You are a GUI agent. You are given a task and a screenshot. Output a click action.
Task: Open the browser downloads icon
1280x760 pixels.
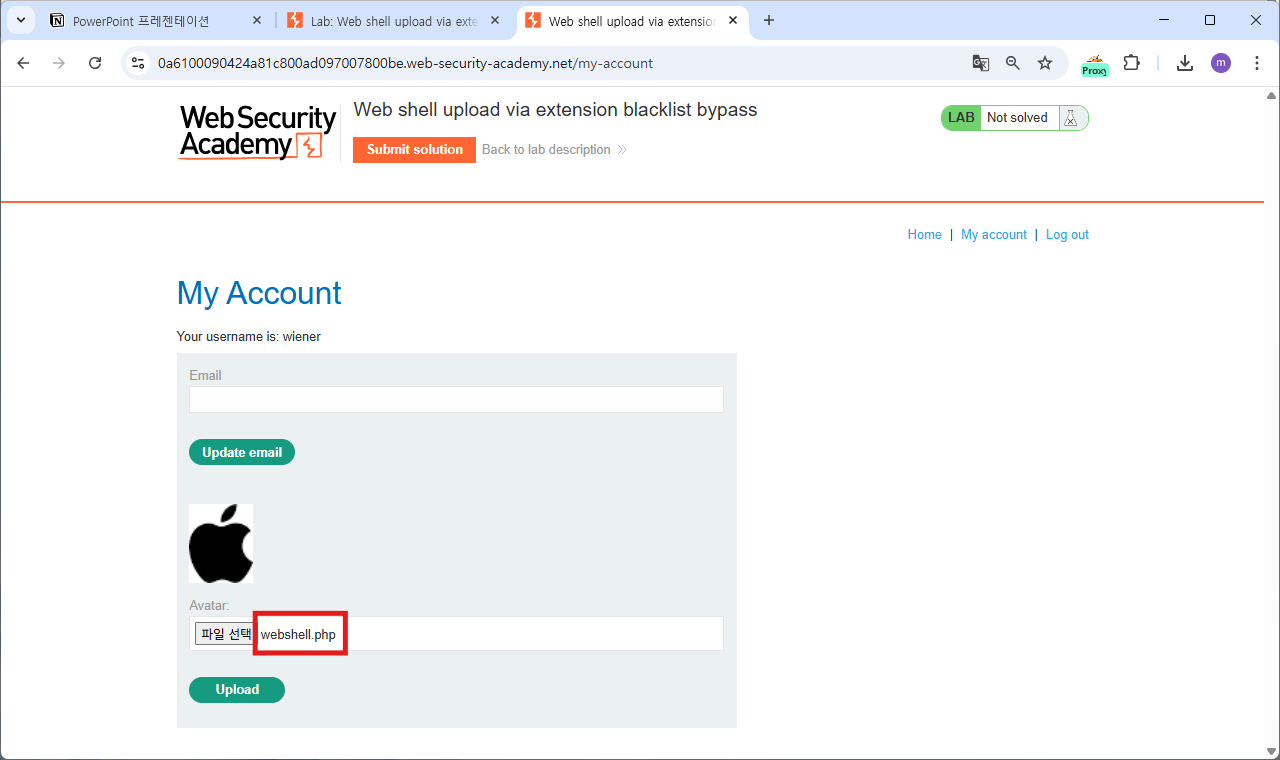pos(1185,63)
